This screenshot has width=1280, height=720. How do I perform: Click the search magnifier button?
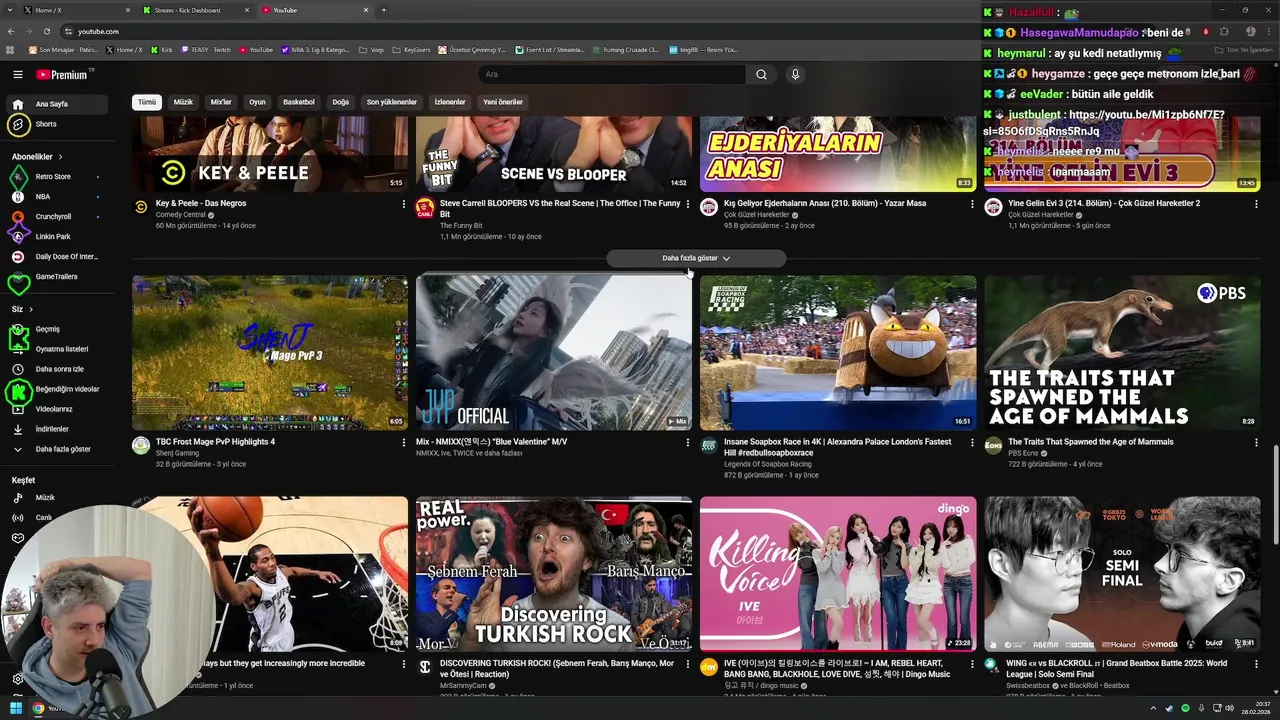click(x=761, y=74)
